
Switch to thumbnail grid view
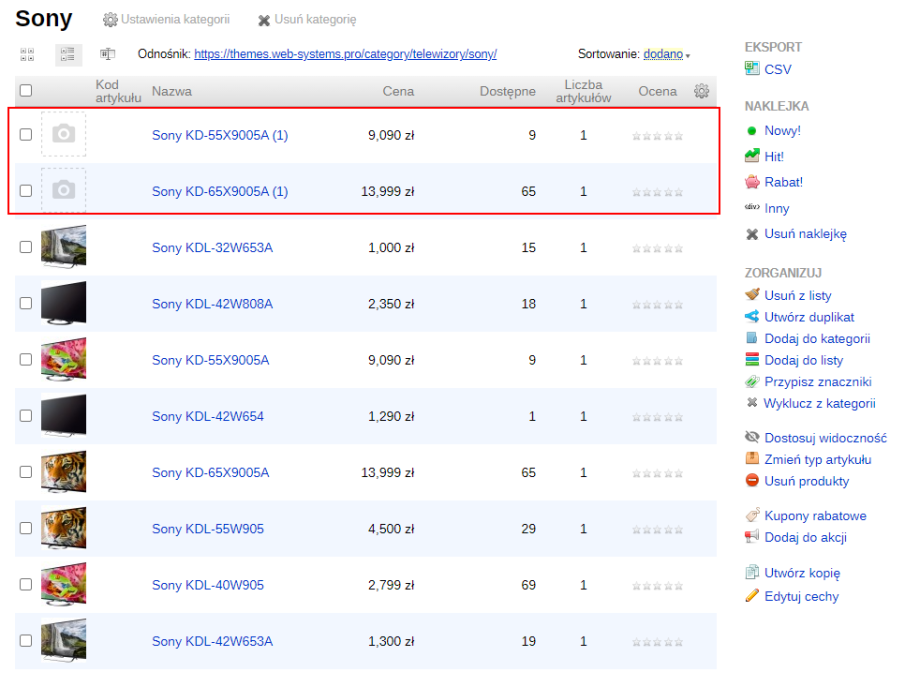pos(27,54)
